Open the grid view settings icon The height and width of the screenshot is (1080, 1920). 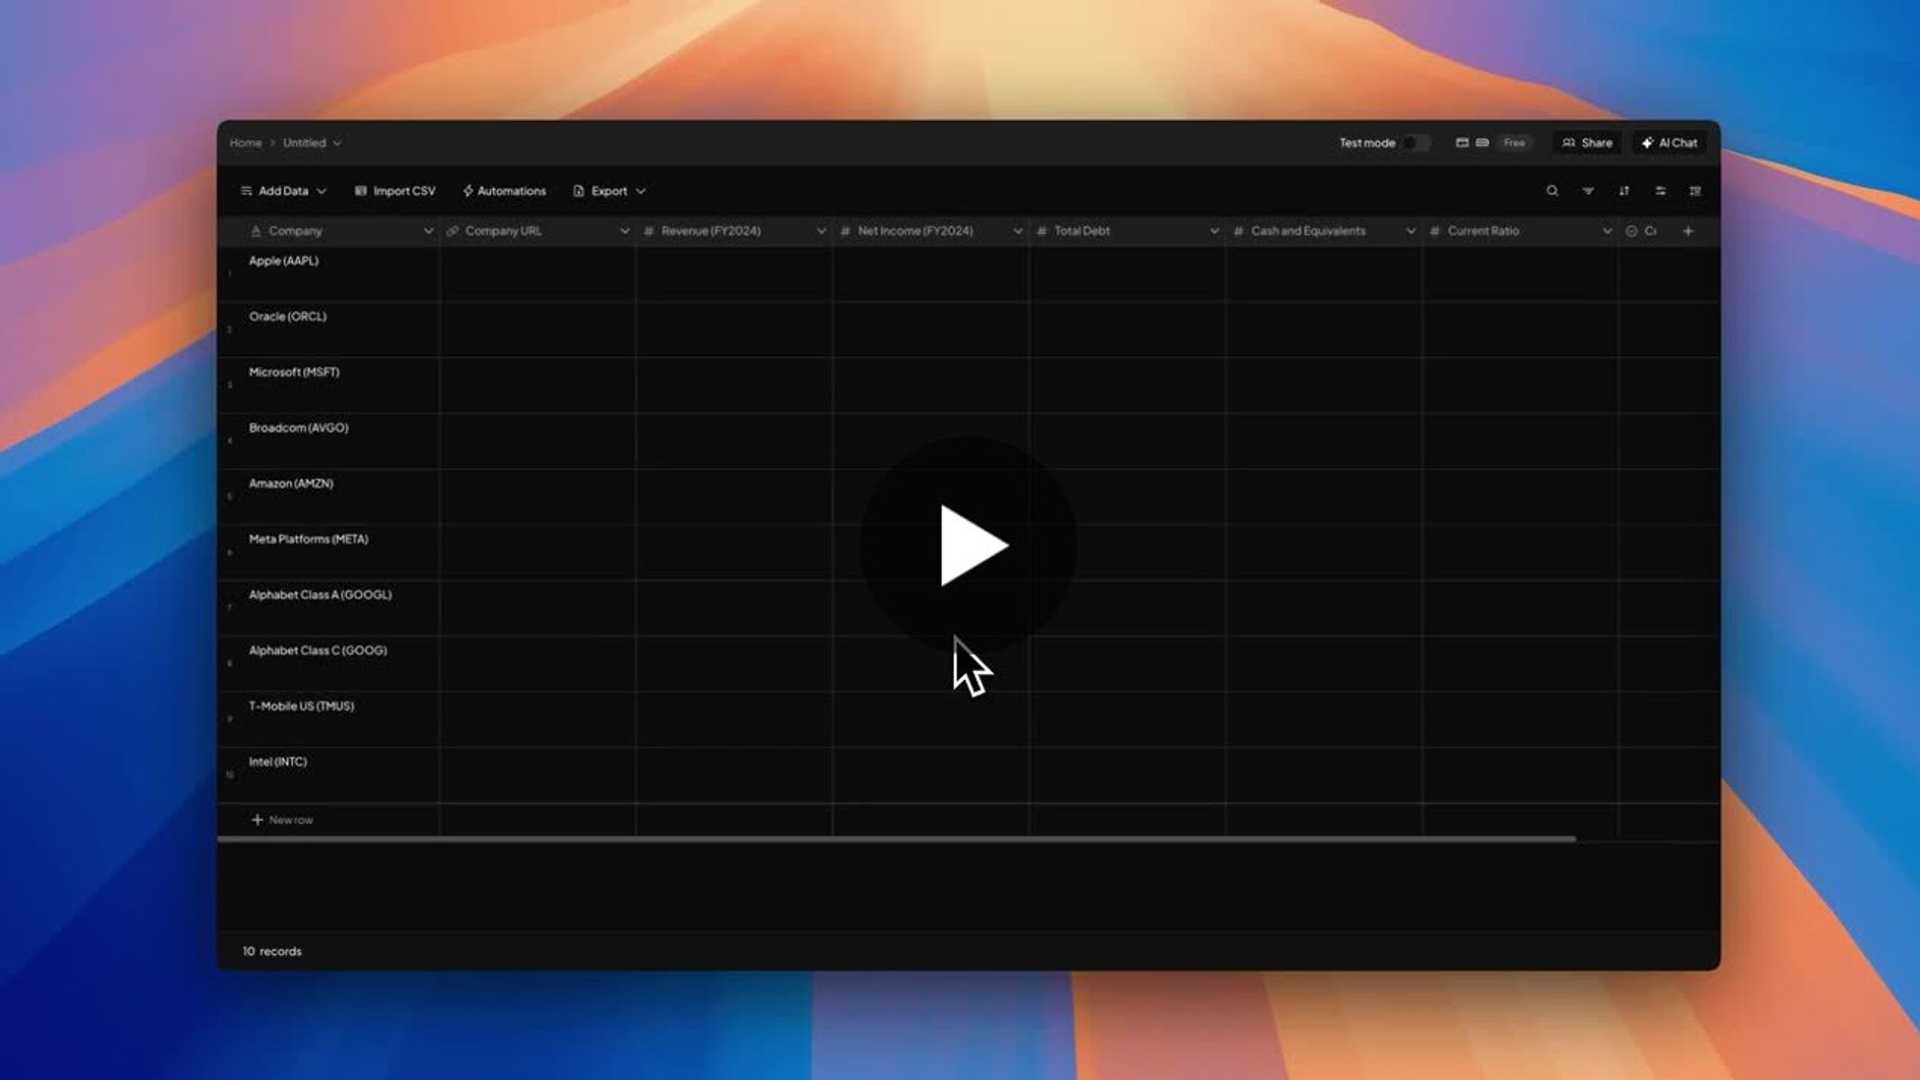point(1695,190)
